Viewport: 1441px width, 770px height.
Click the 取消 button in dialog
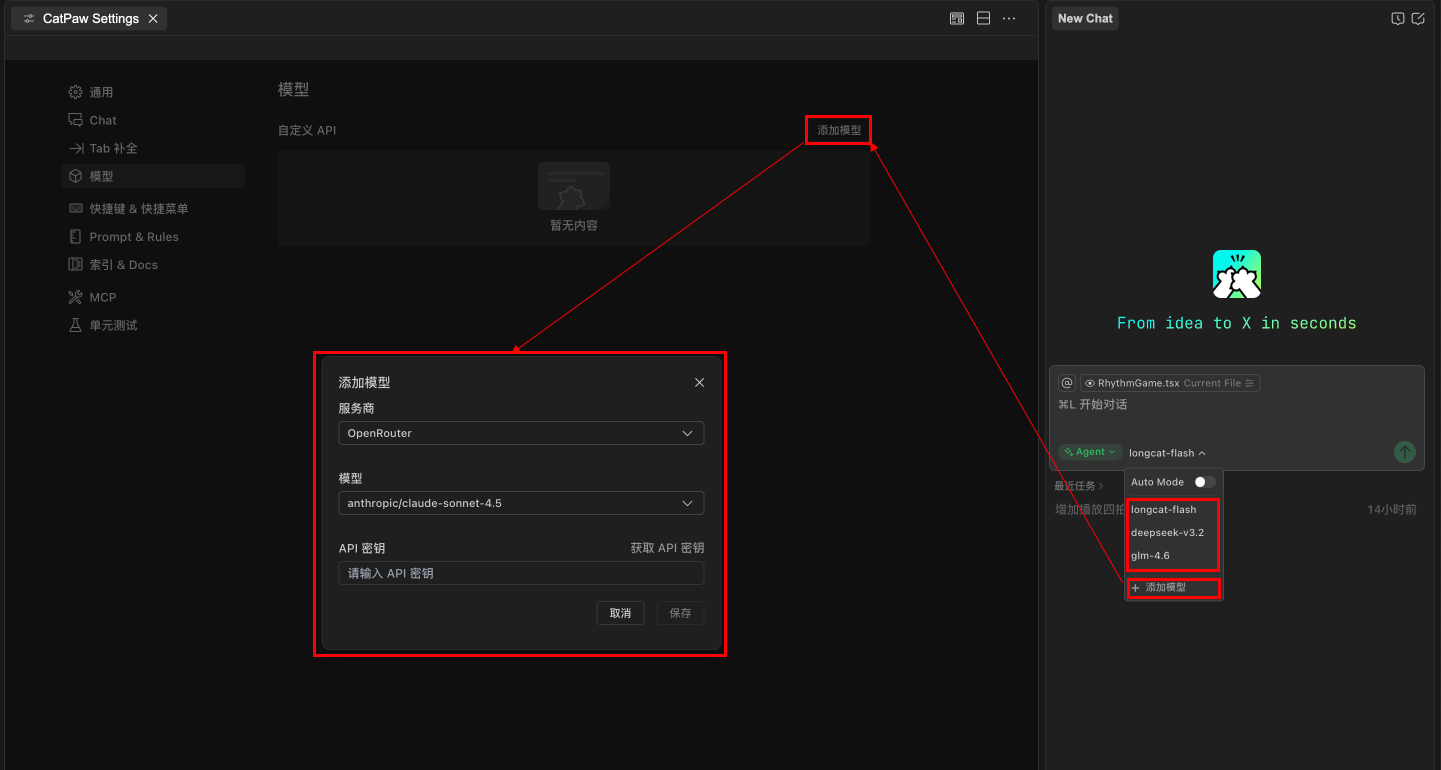[620, 613]
